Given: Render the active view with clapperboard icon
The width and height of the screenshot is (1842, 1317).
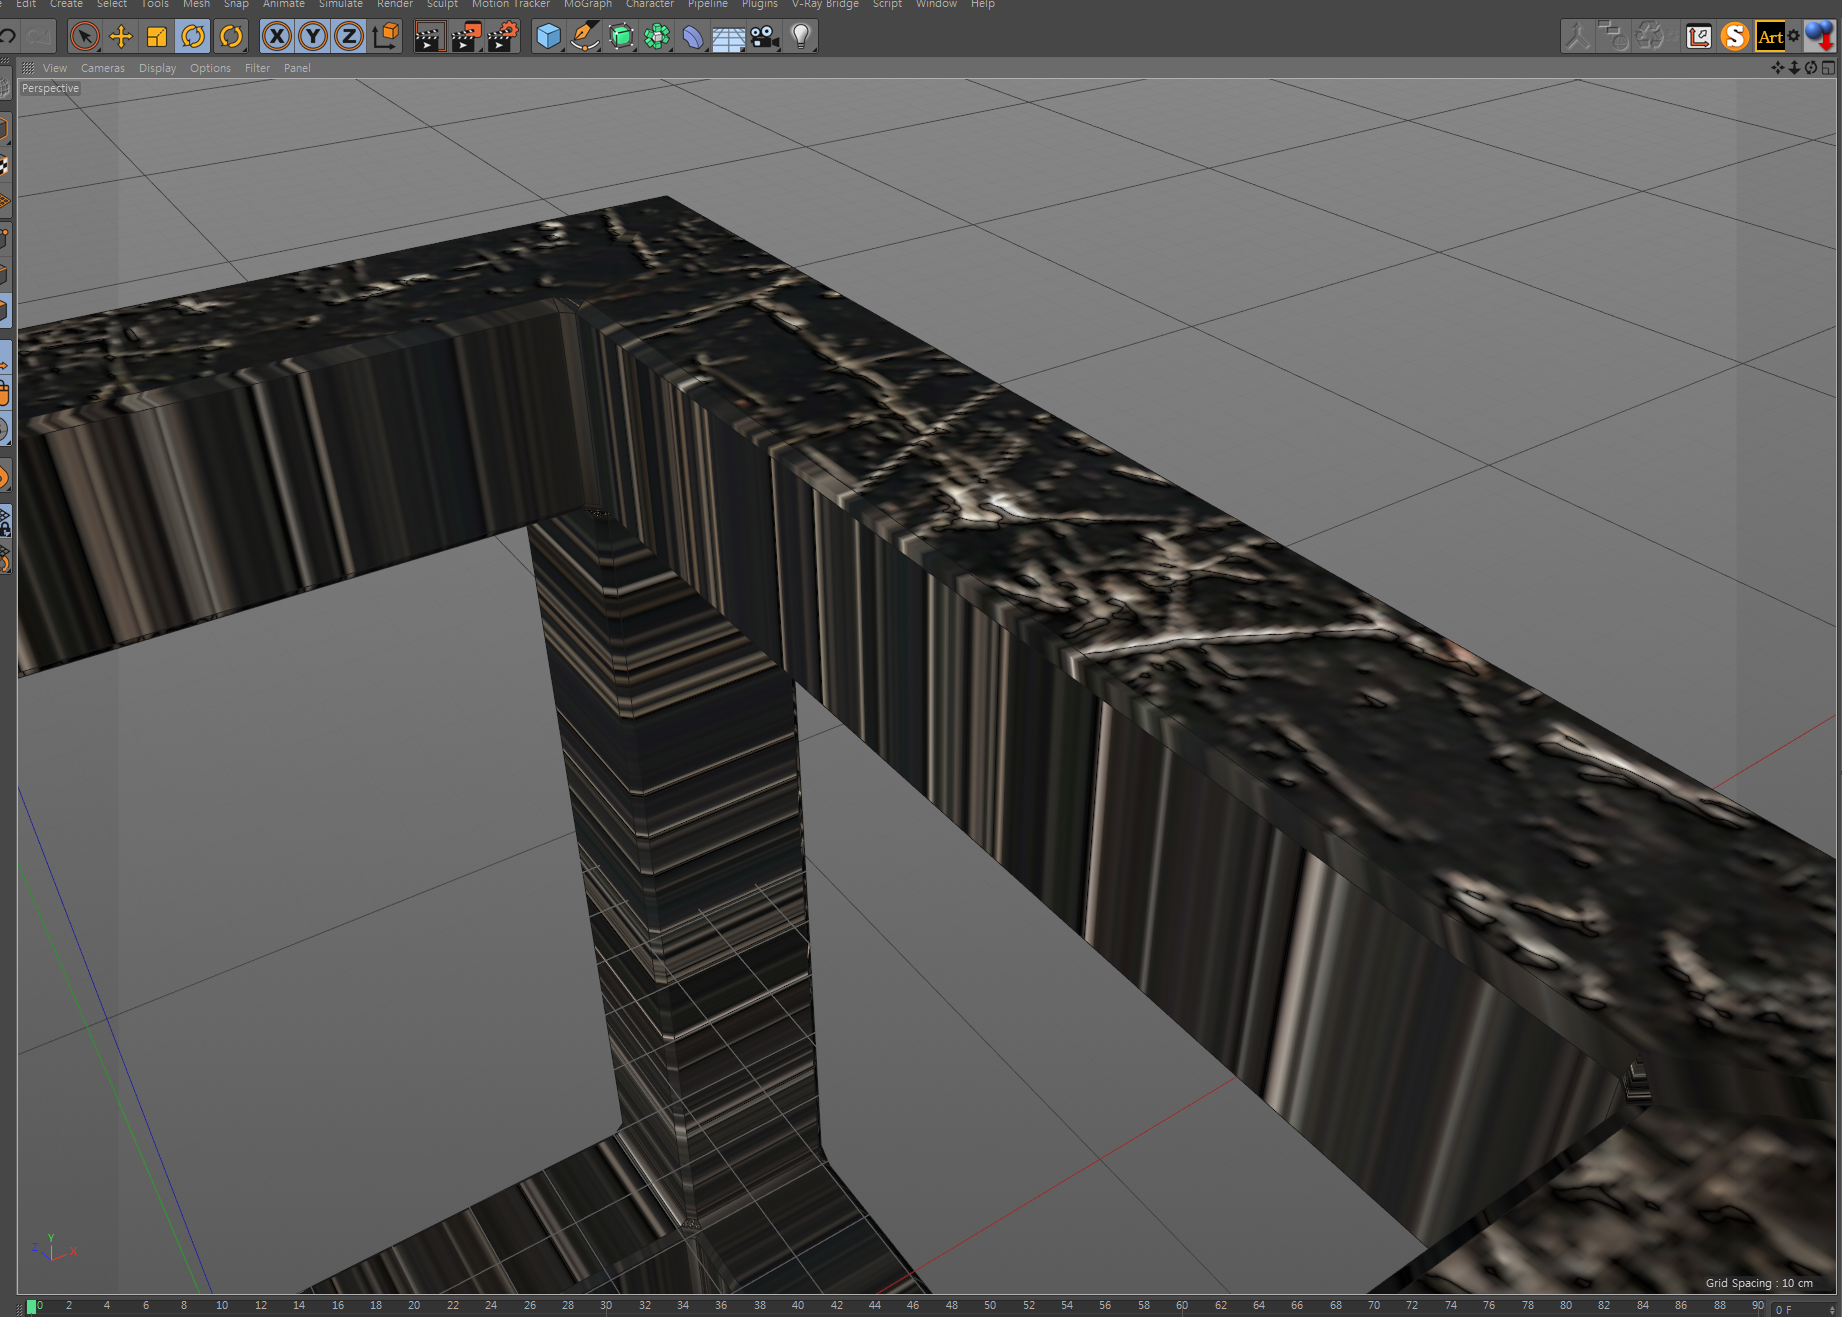Looking at the screenshot, I should 430,37.
